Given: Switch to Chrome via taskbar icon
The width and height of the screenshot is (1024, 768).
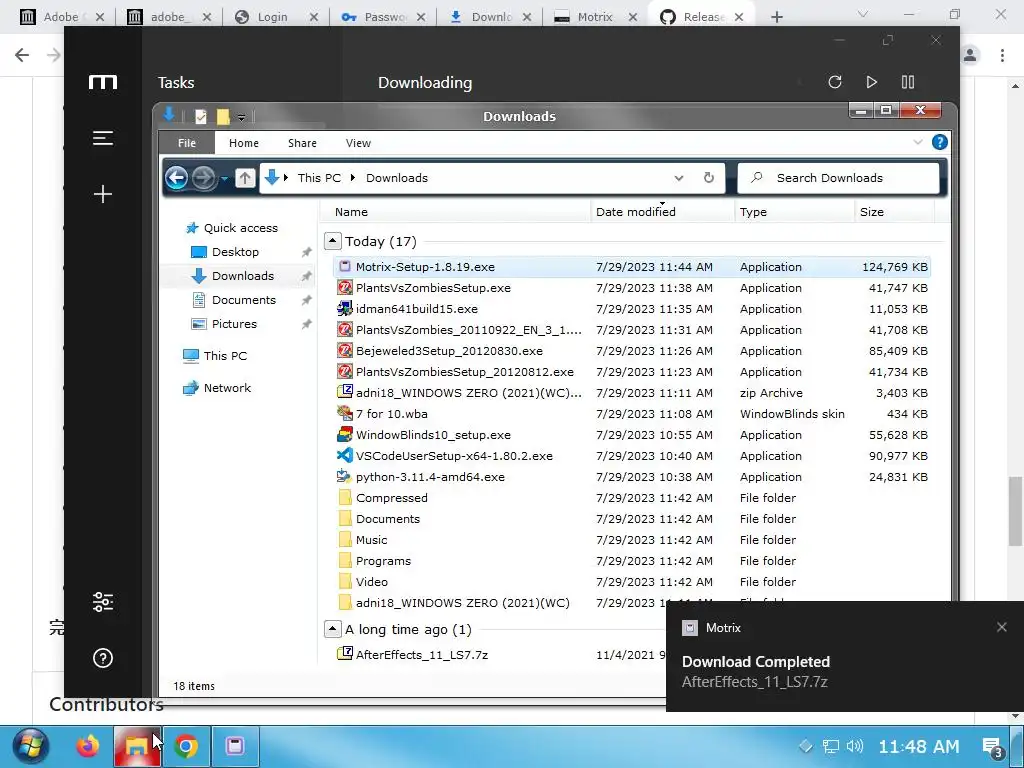Looking at the screenshot, I should click(186, 746).
